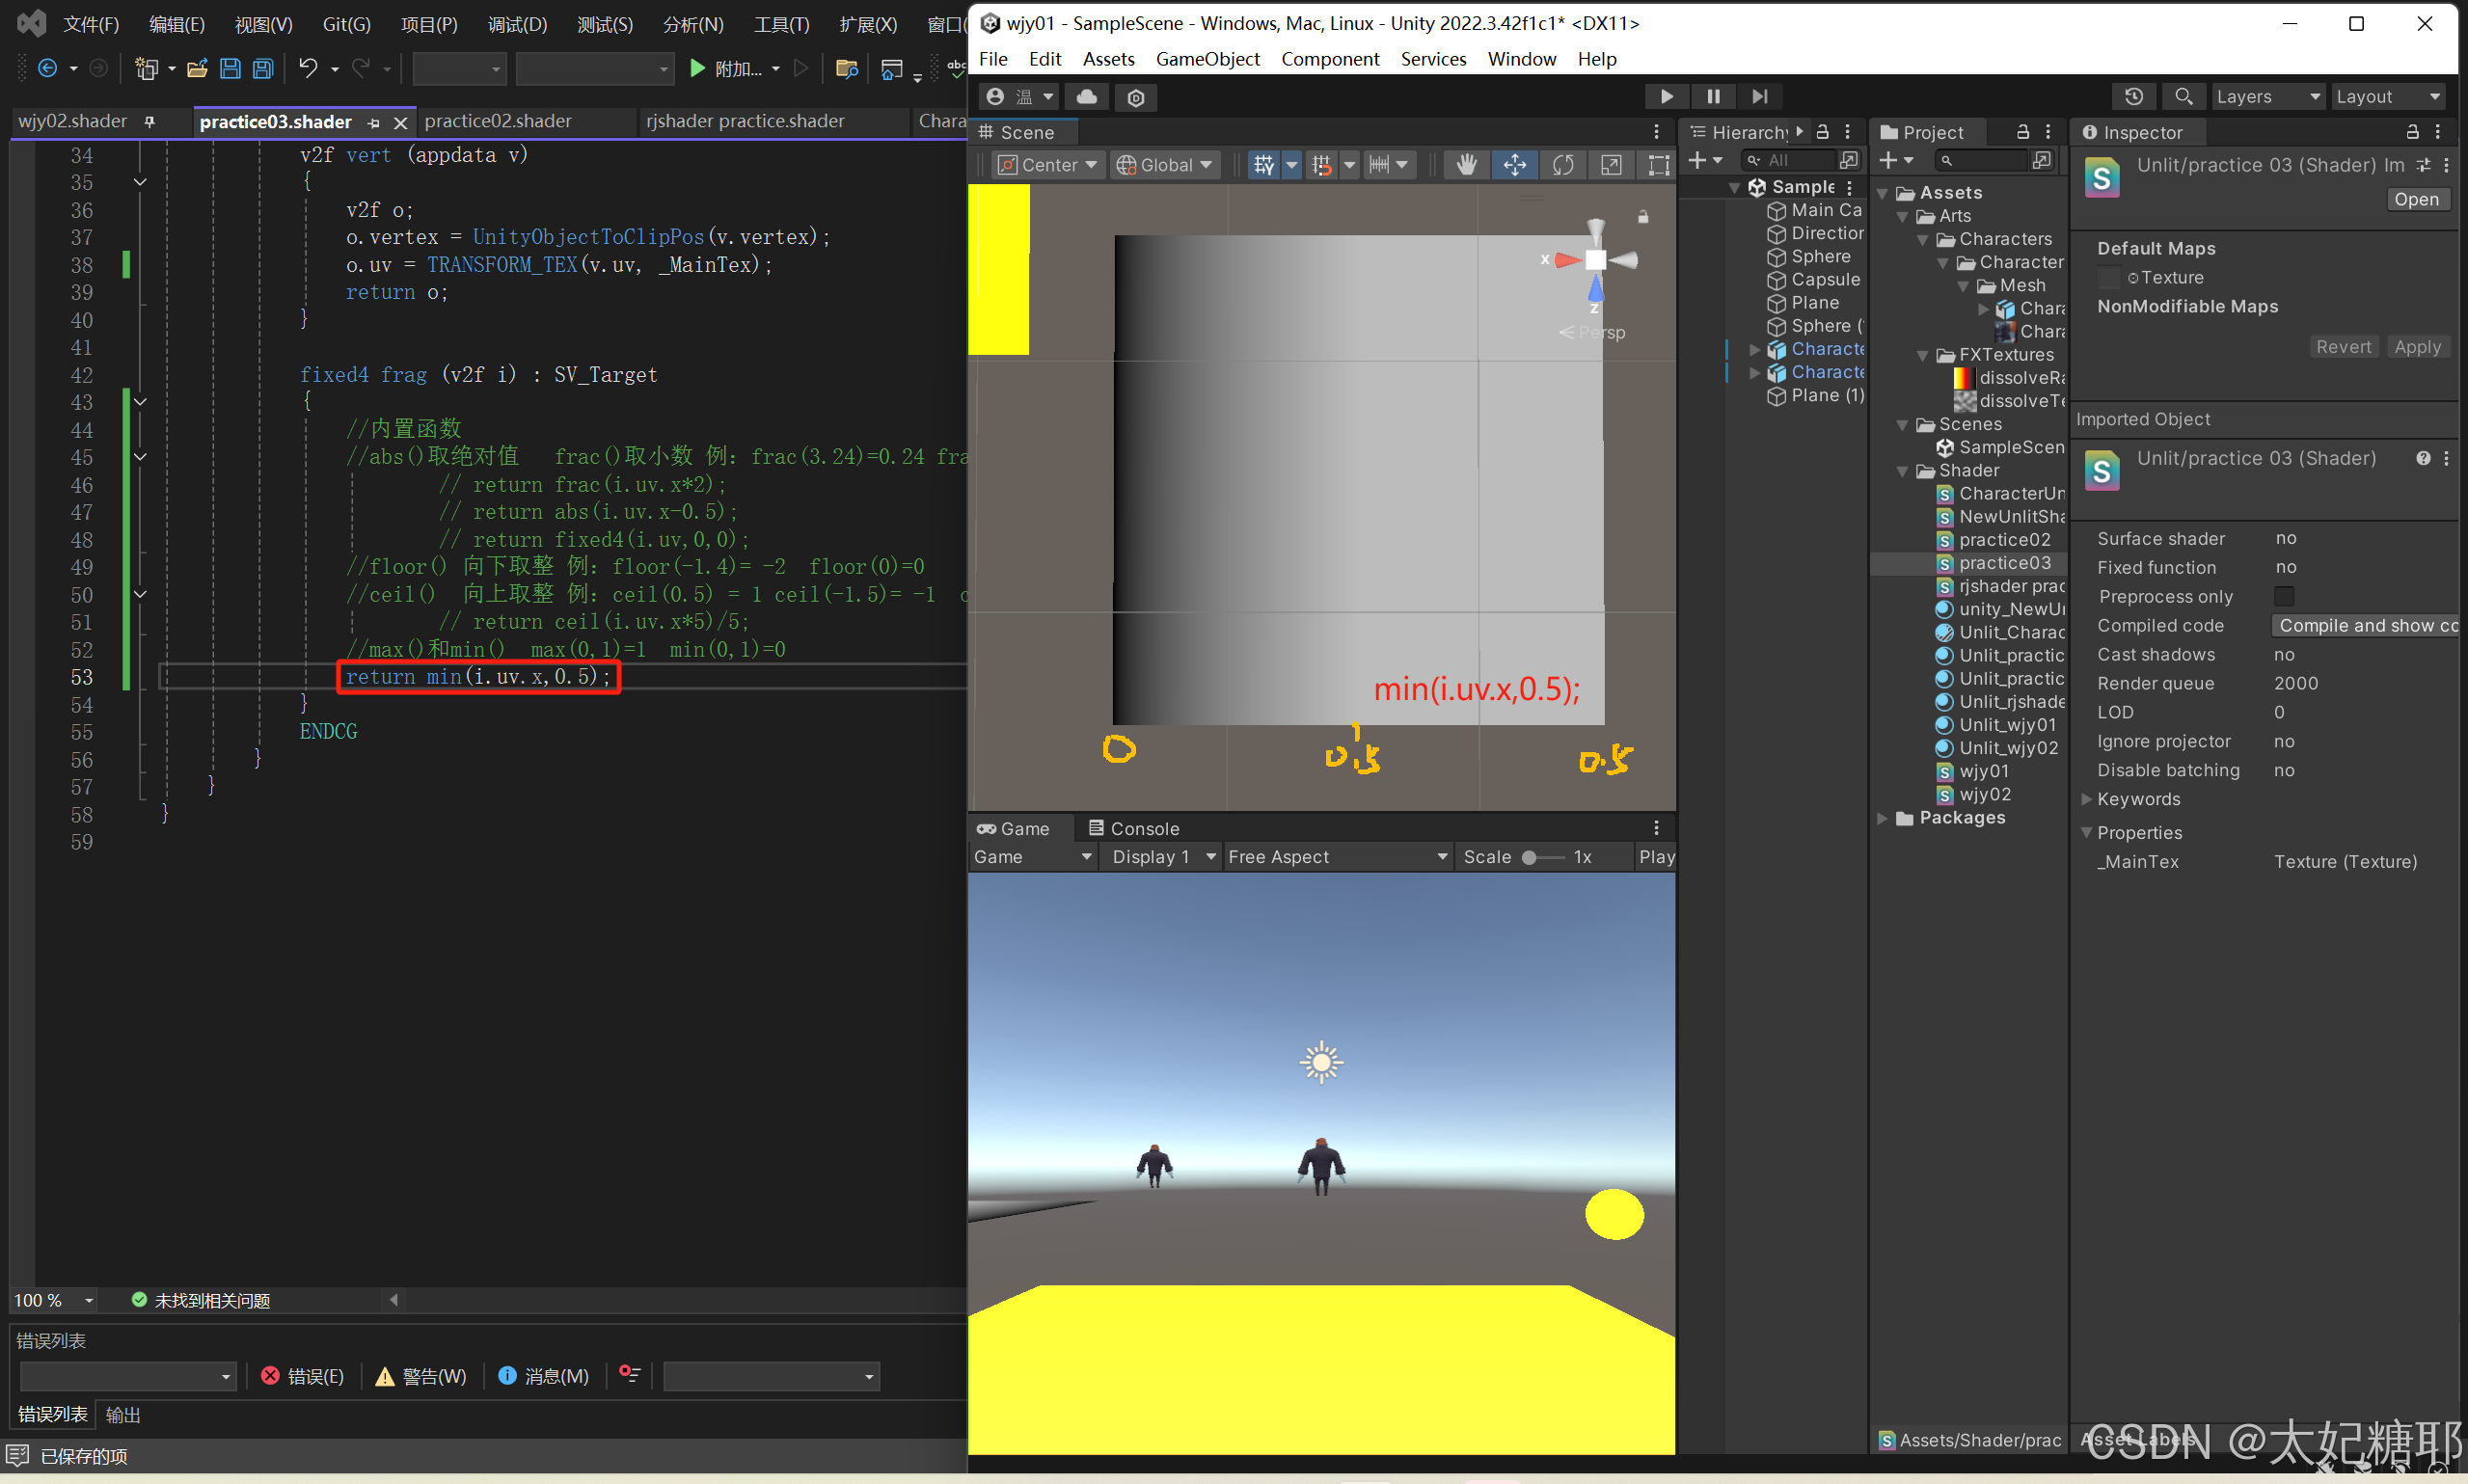2468x1484 pixels.
Task: Adjust the Game view Scale slider
Action: coord(1529,857)
